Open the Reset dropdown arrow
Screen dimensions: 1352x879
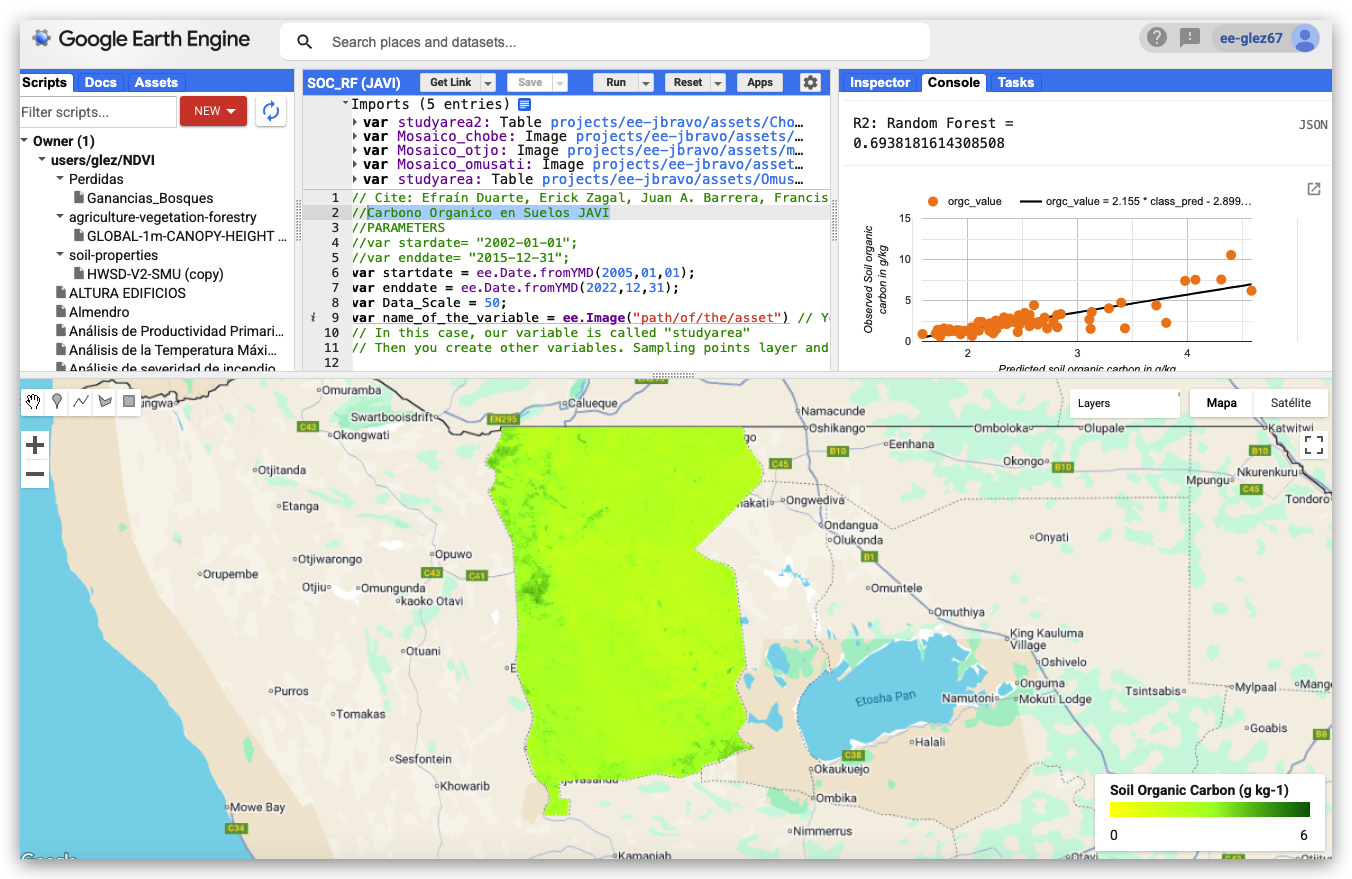pyautogui.click(x=717, y=83)
